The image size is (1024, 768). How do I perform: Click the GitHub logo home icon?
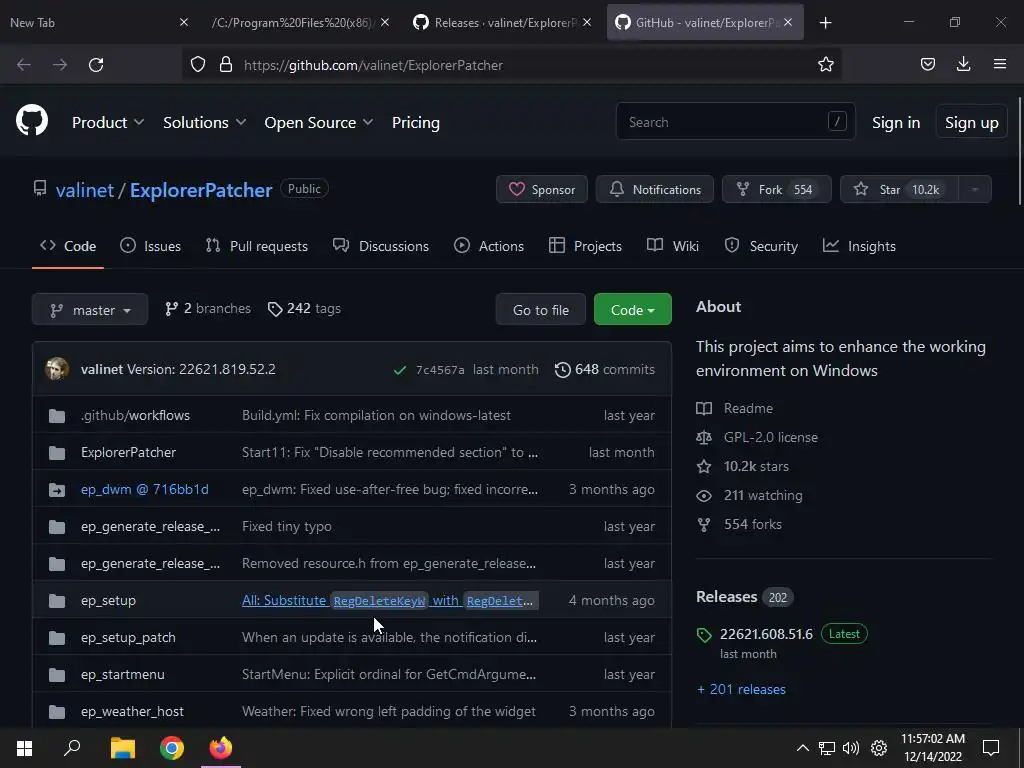tap(32, 121)
